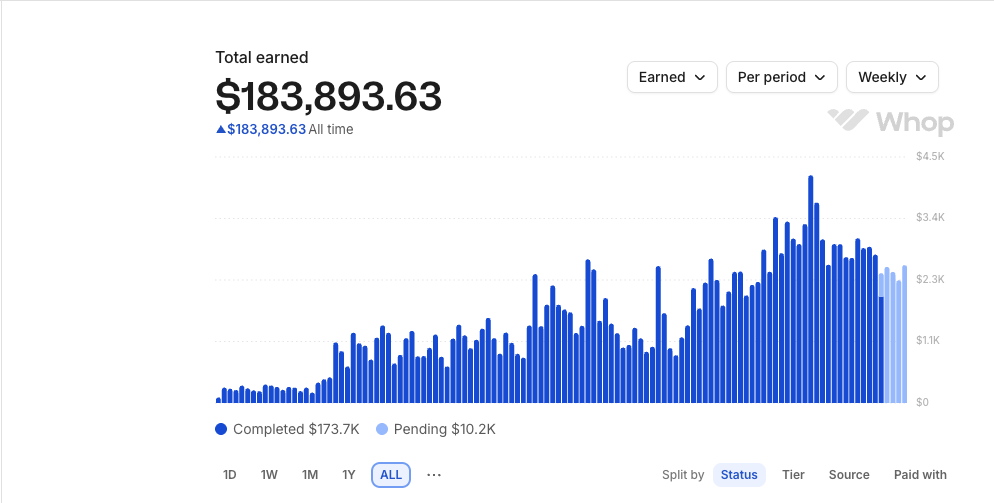Click the rightmost light-blue pending bar

click(x=905, y=334)
